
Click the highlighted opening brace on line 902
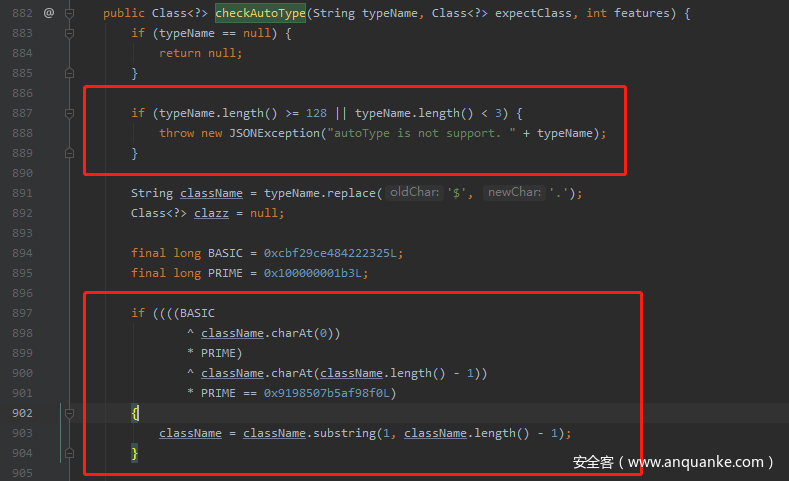135,413
